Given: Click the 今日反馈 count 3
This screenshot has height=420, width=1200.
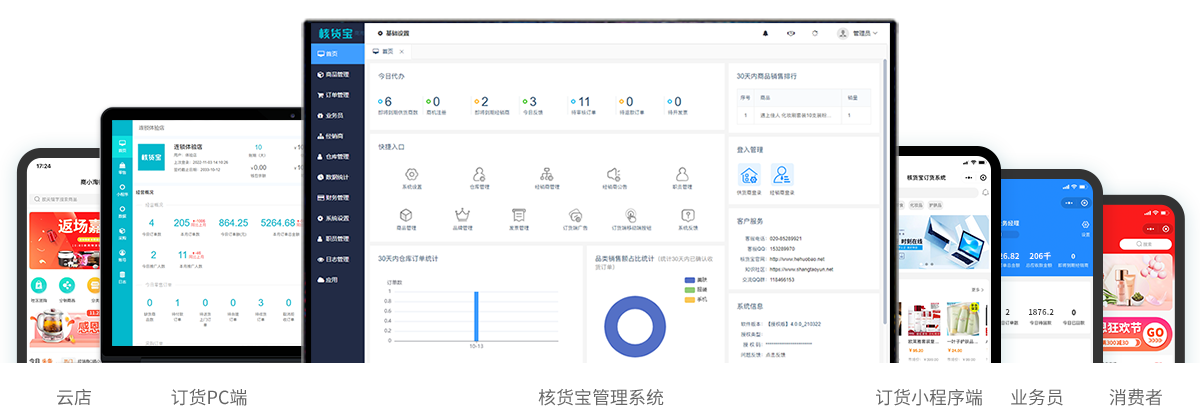Looking at the screenshot, I should pos(533,101).
